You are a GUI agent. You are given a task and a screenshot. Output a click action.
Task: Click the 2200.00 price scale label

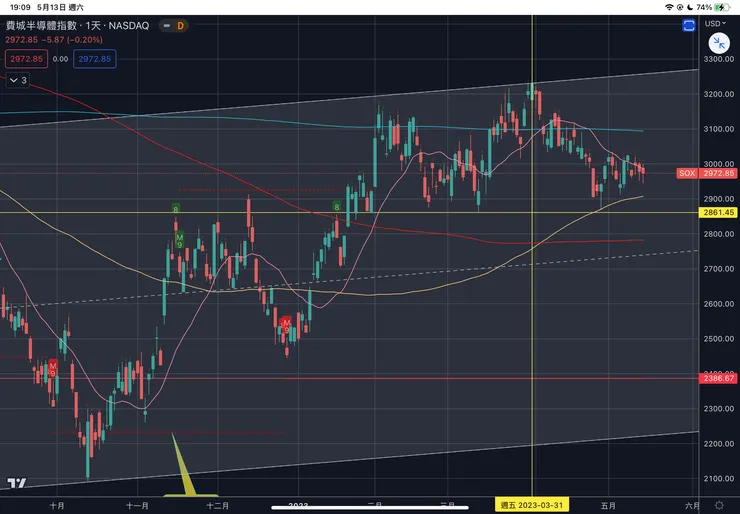pyautogui.click(x=719, y=443)
